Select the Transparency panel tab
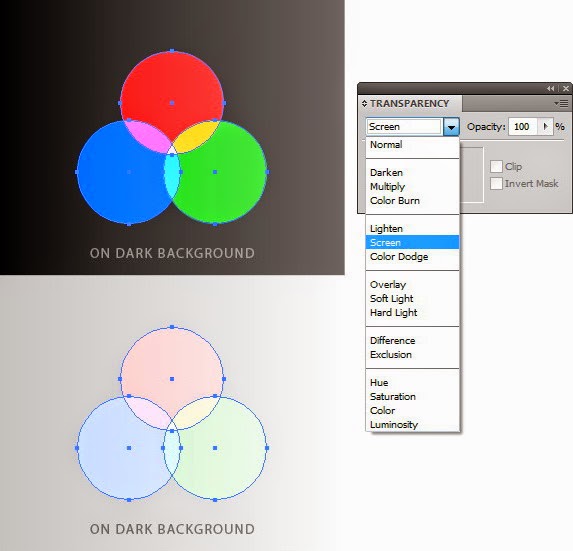The width and height of the screenshot is (573, 551). 410,104
